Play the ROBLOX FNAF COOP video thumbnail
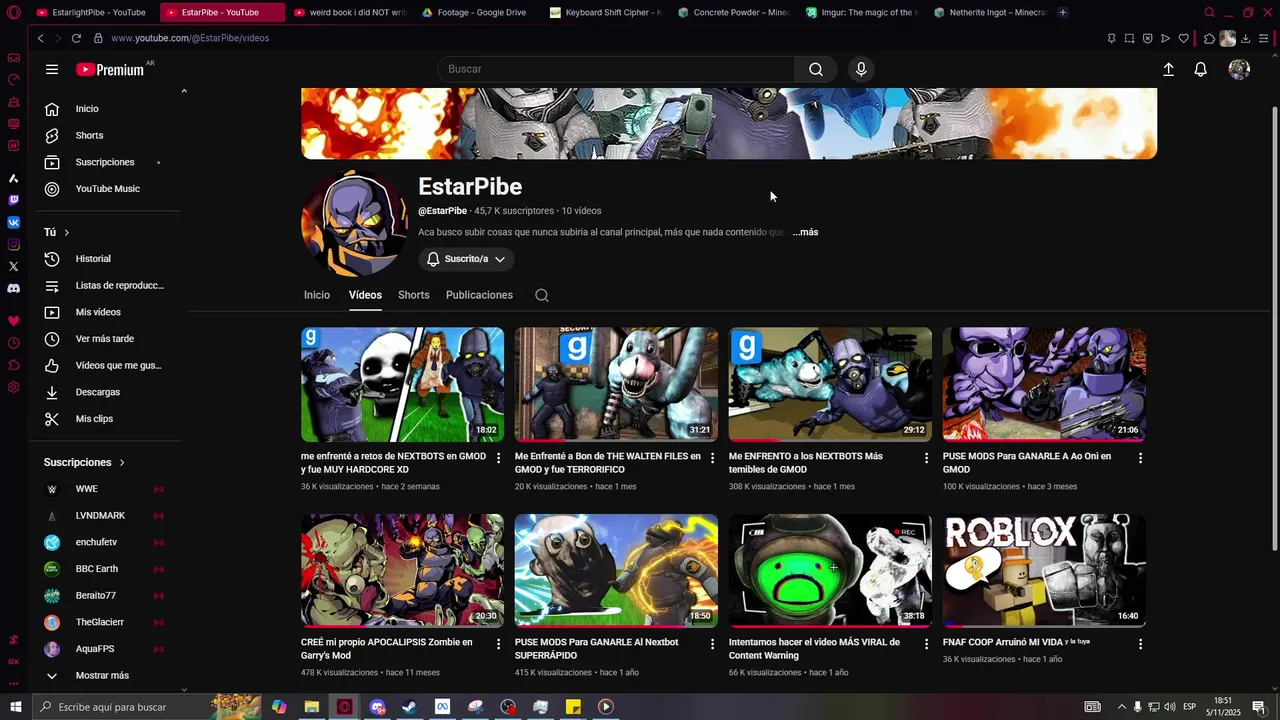 pos(1044,571)
